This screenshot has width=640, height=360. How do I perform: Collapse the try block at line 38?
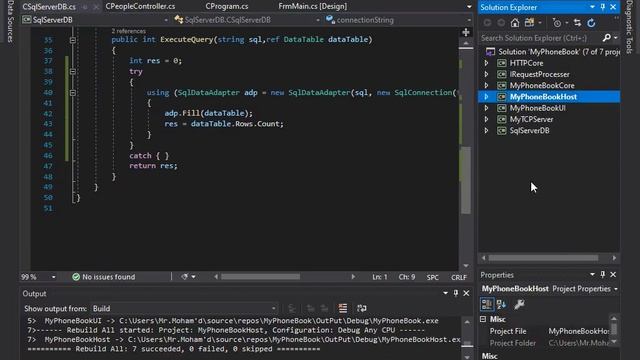pos(73,71)
